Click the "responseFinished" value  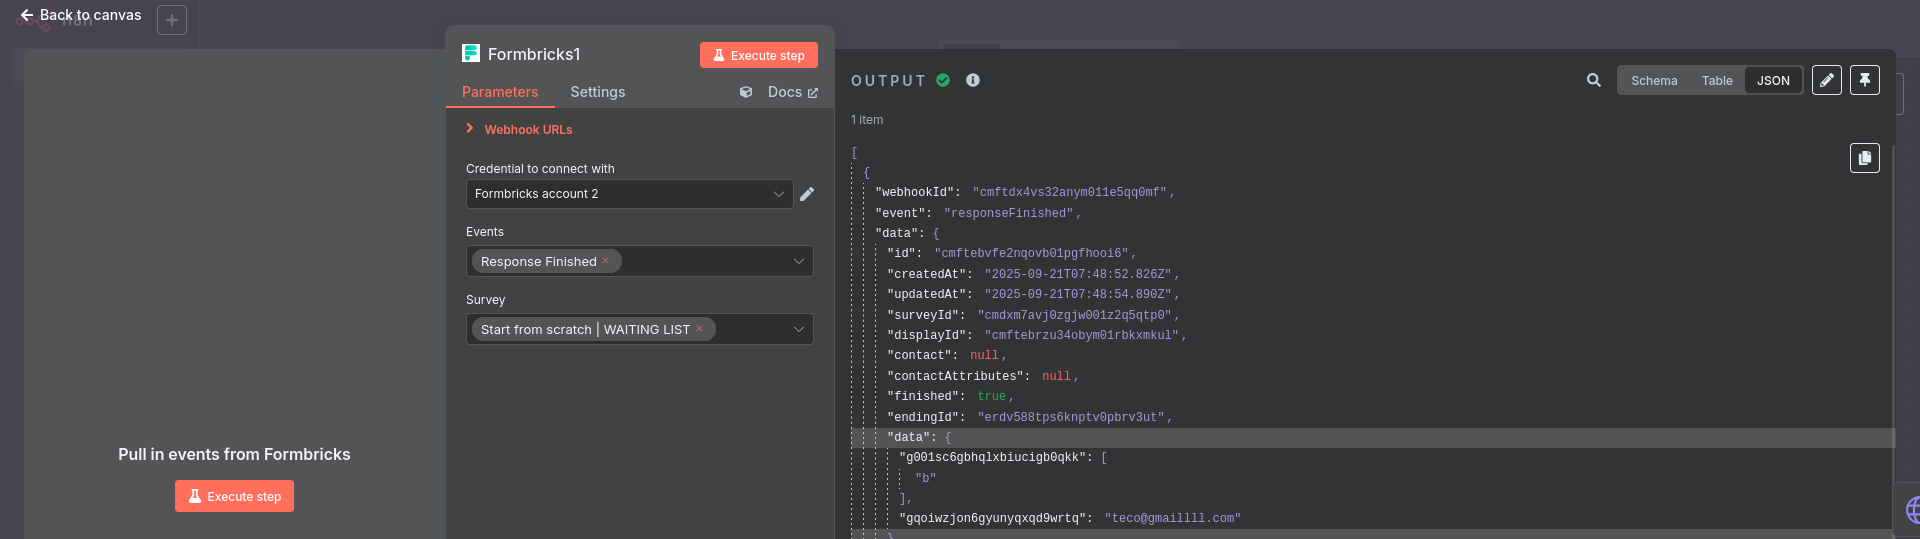coord(1009,213)
